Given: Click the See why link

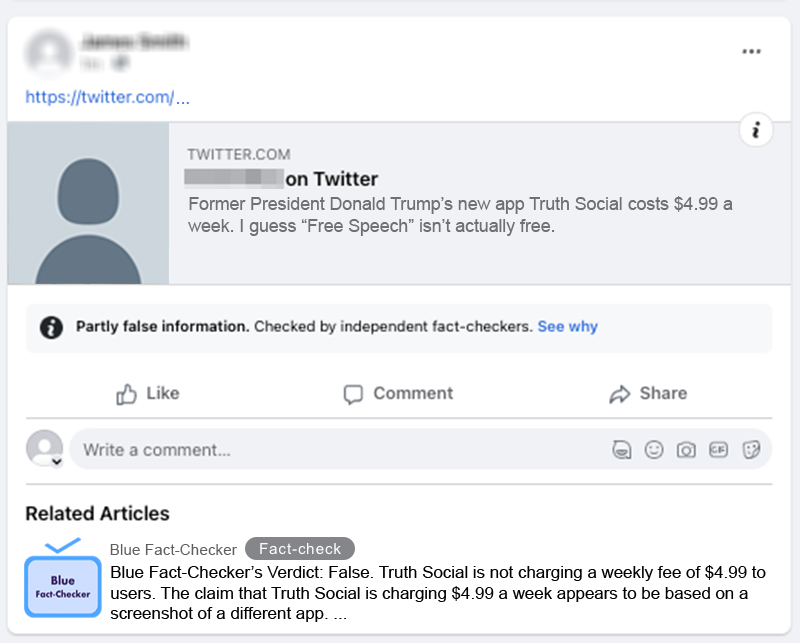Looking at the screenshot, I should 567,327.
